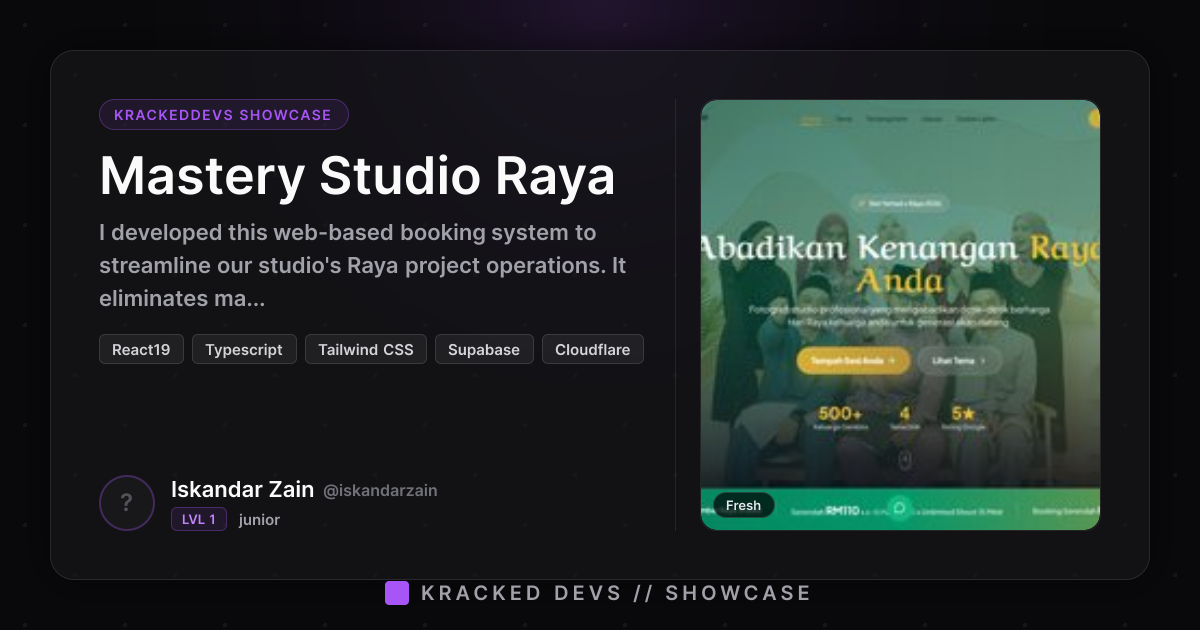The image size is (1200, 630).
Task: Open Iskandar Zain's profile name
Action: click(x=242, y=489)
